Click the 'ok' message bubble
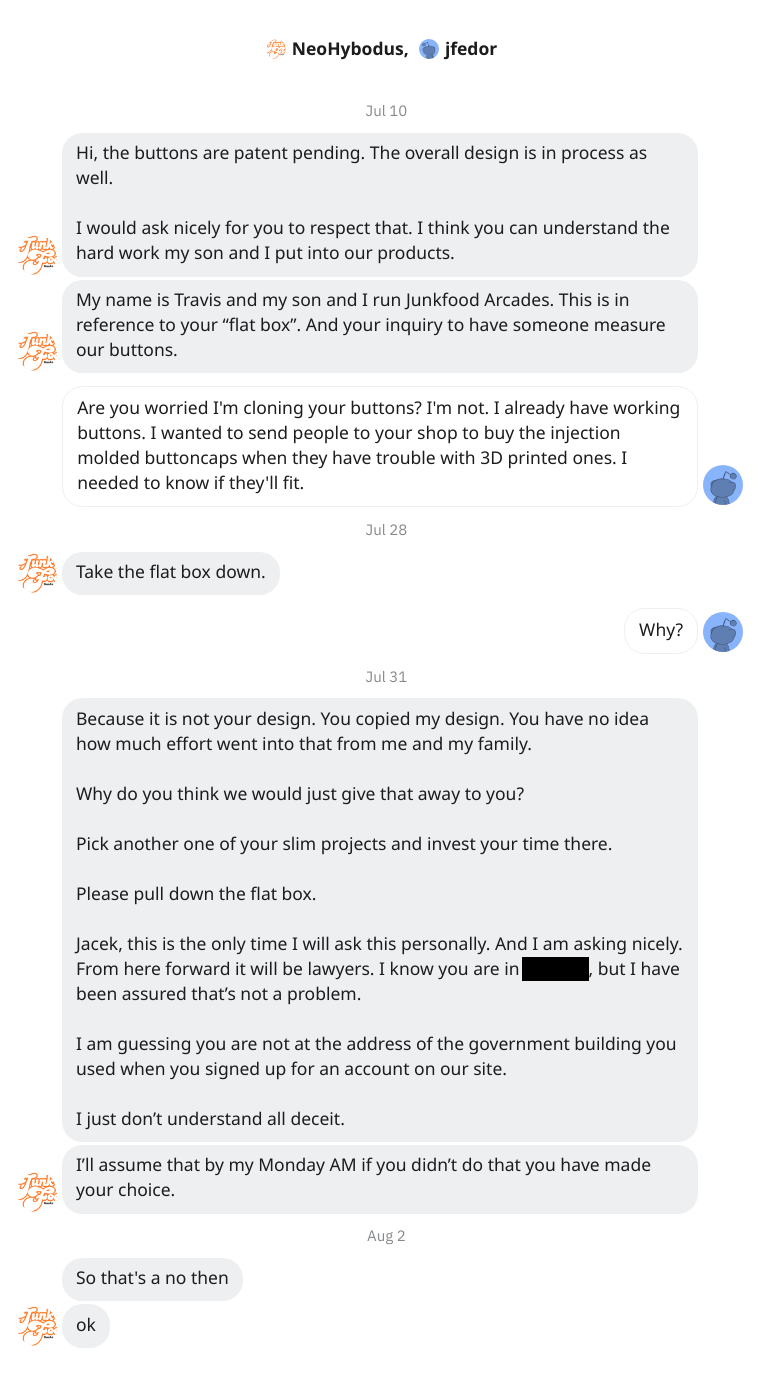Screen dimensions: 778x1374 (x=86, y=1326)
